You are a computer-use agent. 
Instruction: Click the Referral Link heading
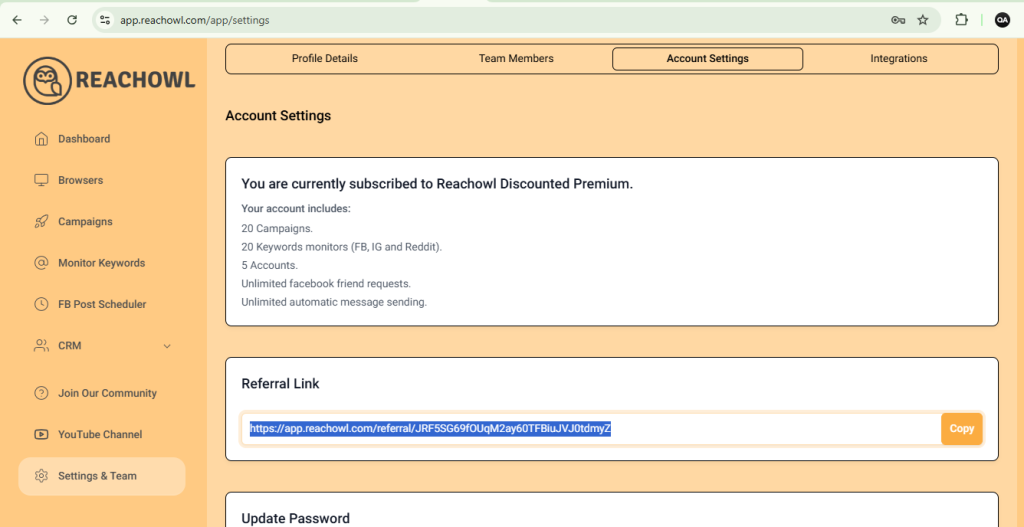click(280, 384)
